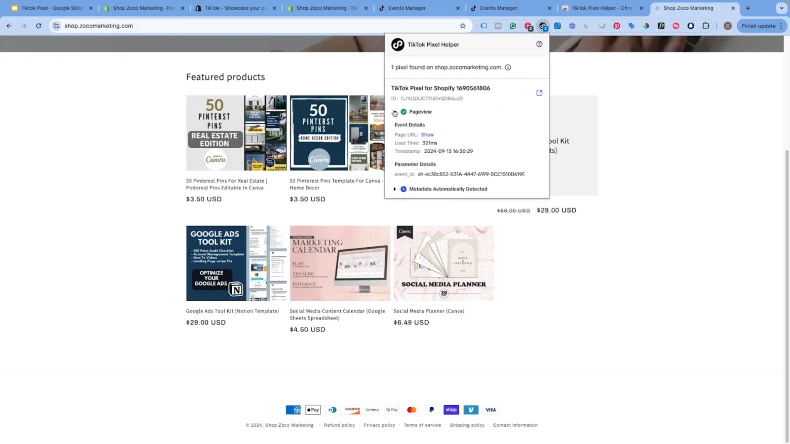Click the PayPal payment icon

point(431,410)
